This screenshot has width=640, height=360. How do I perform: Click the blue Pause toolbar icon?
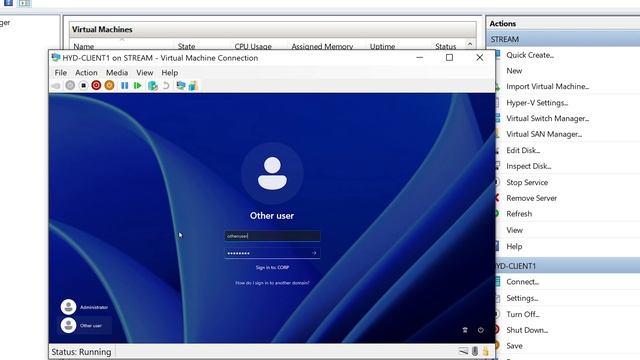pyautogui.click(x=124, y=85)
